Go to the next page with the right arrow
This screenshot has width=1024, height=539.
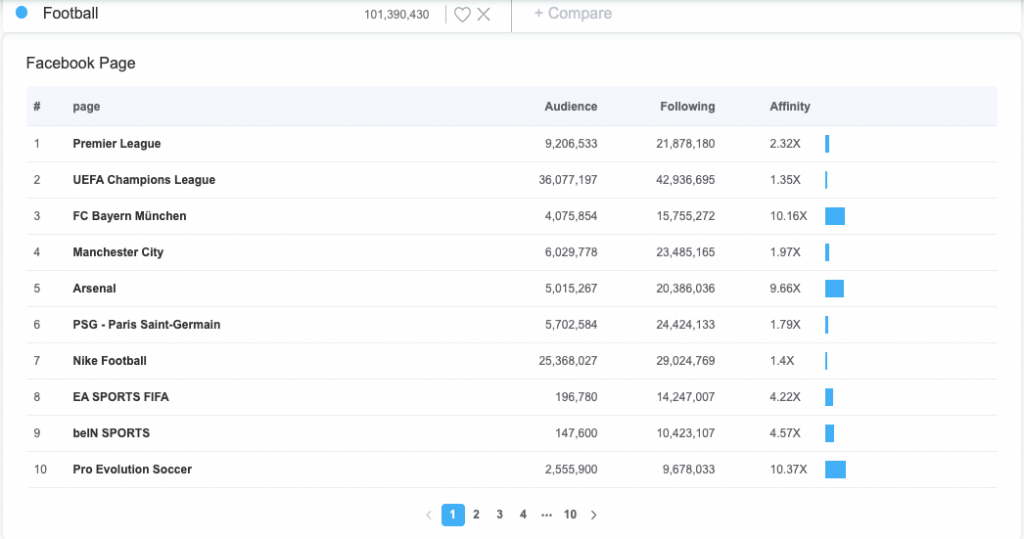[x=594, y=515]
